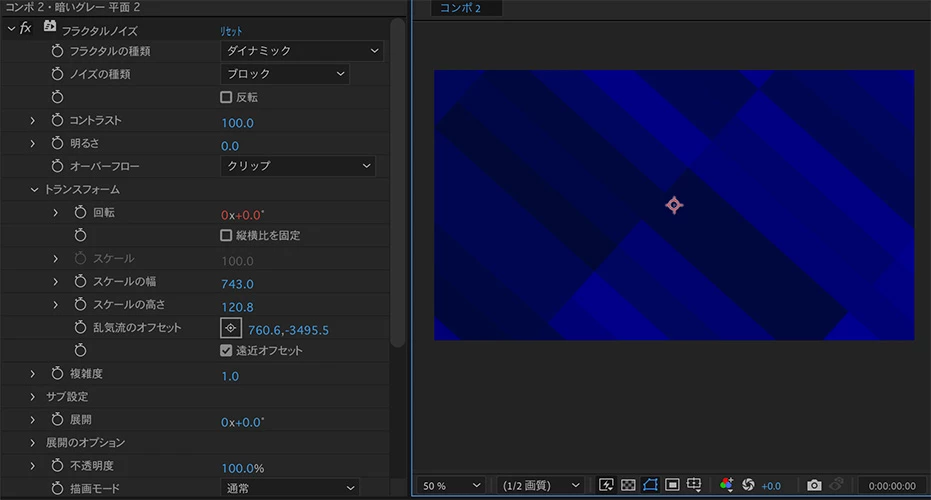Collapse the フラクタルノイズ effect group
The width and height of the screenshot is (931, 500).
11,29
